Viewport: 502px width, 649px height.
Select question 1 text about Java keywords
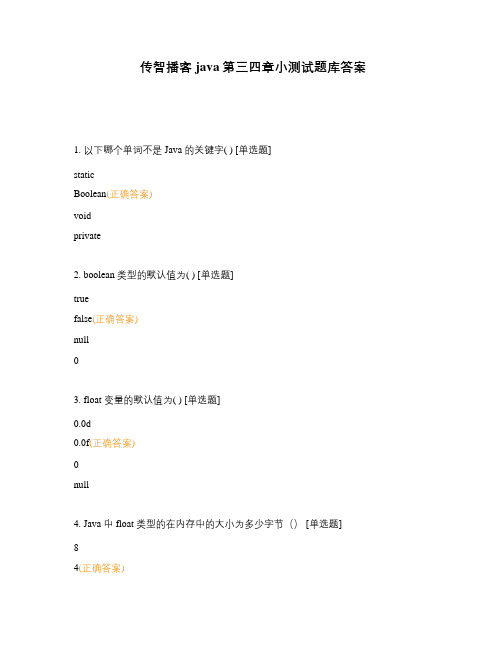[x=172, y=150]
